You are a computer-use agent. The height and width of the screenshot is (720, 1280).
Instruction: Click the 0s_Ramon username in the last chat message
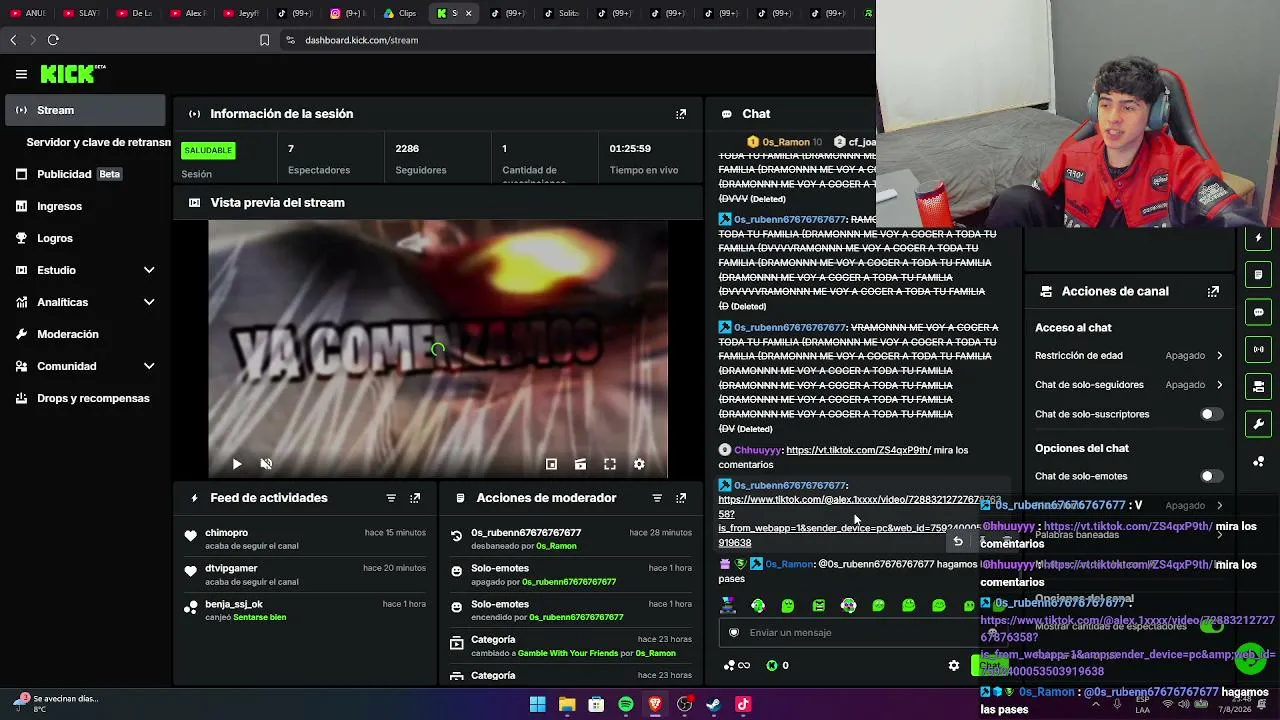[788, 564]
